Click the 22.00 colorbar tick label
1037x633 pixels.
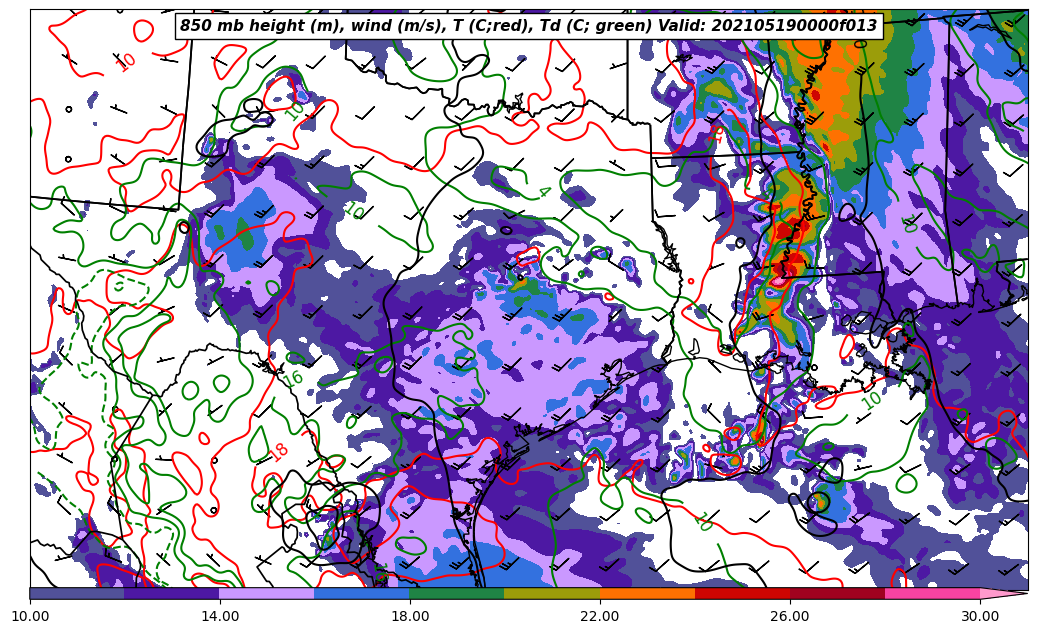(x=600, y=616)
